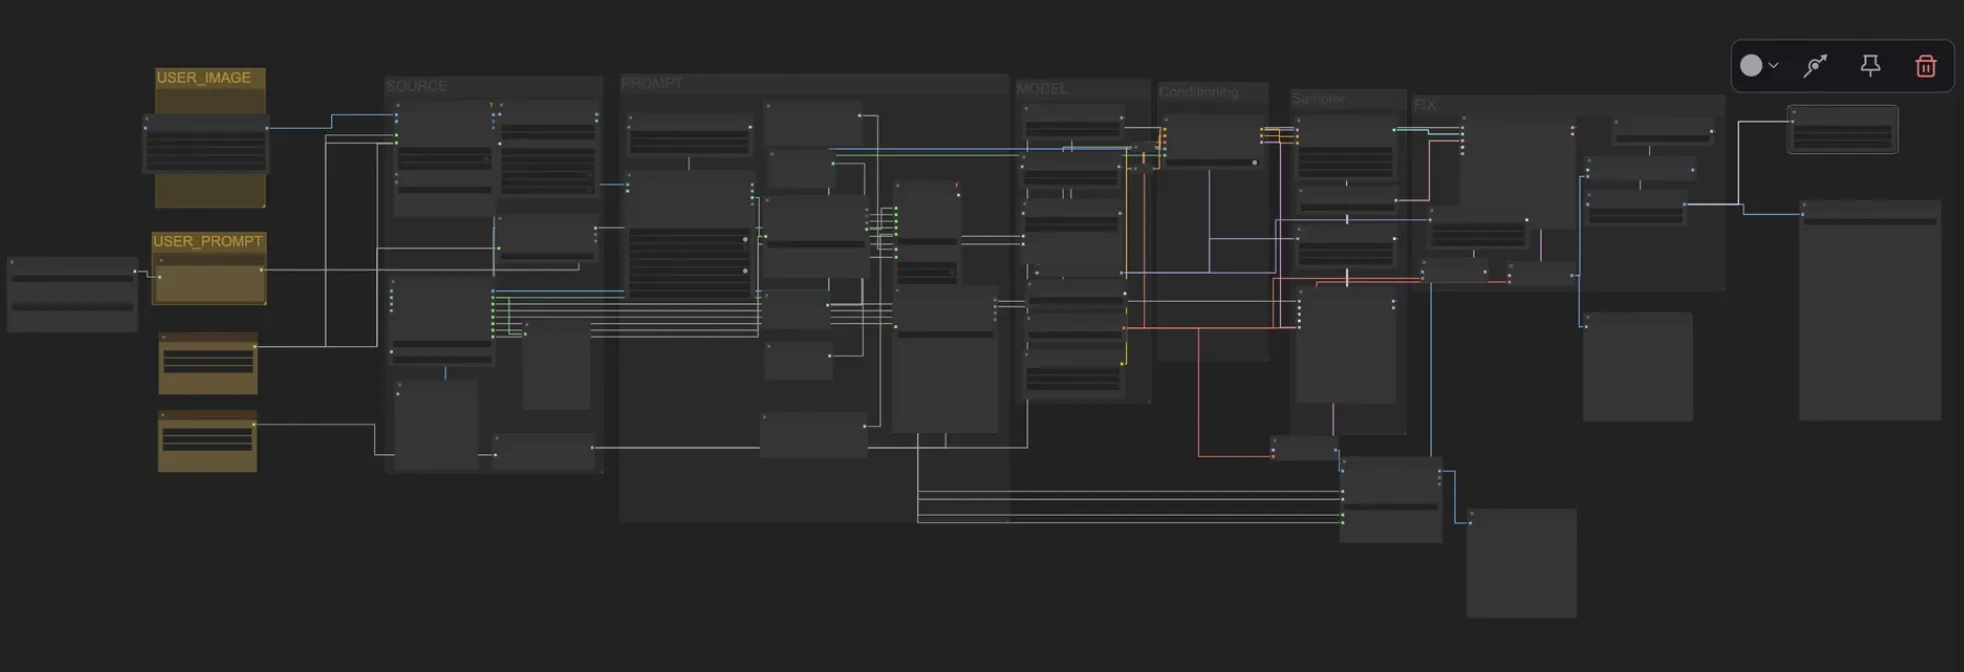Click the Conditioning group title
1964x672 pixels.
[x=1198, y=92]
